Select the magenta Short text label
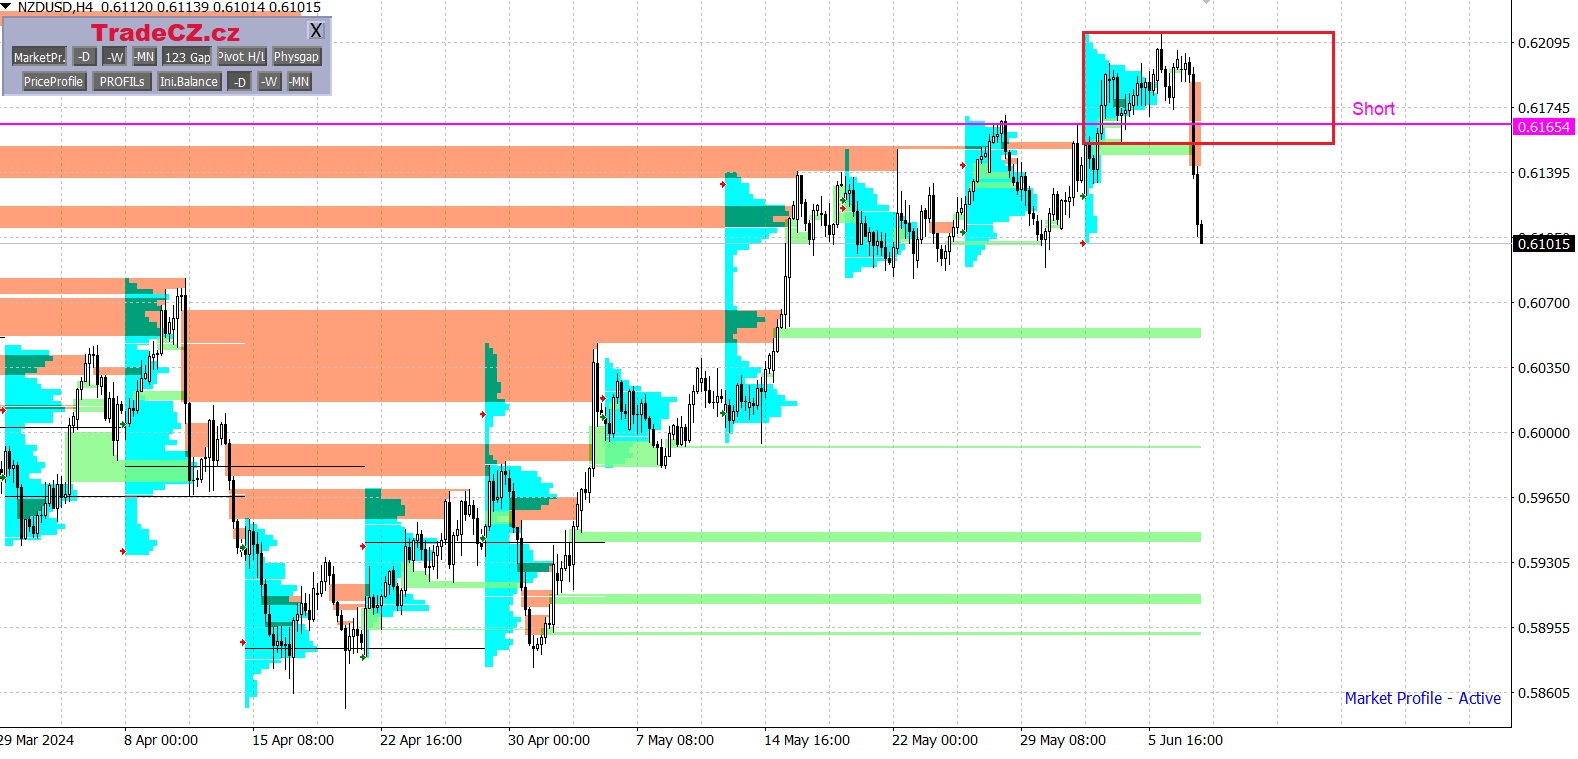 coord(1373,109)
